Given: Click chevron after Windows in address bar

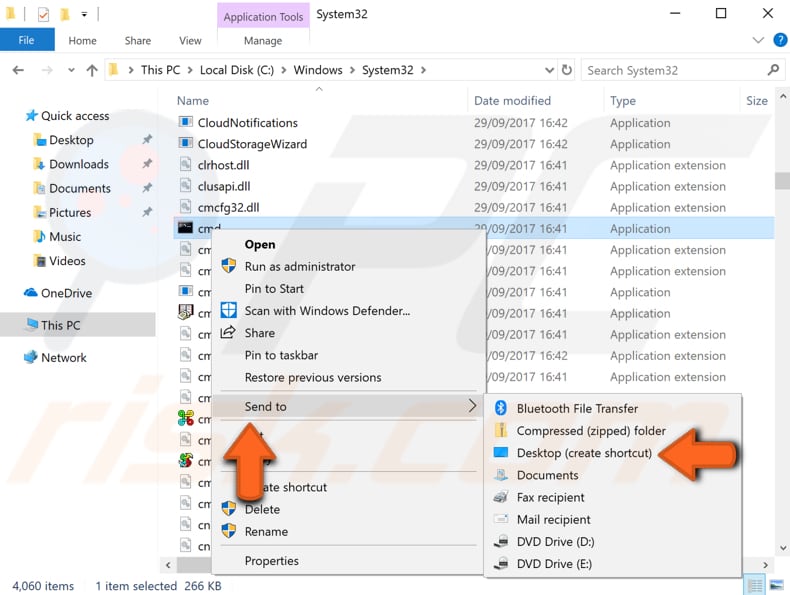Looking at the screenshot, I should [352, 70].
